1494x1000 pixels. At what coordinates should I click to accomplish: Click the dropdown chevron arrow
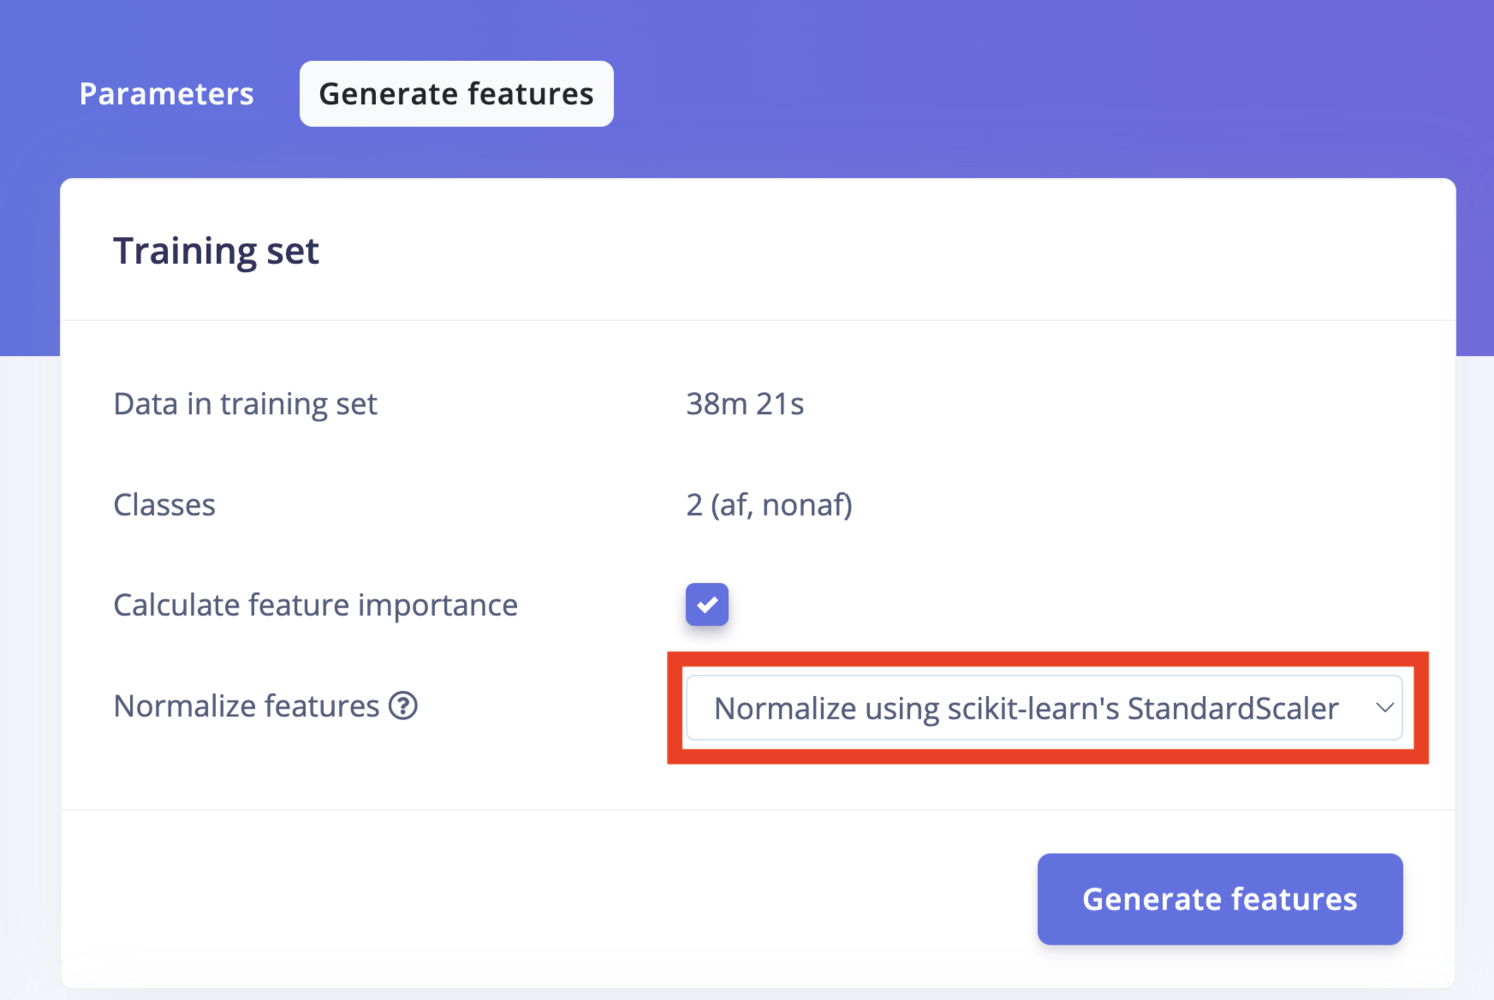[x=1384, y=708]
